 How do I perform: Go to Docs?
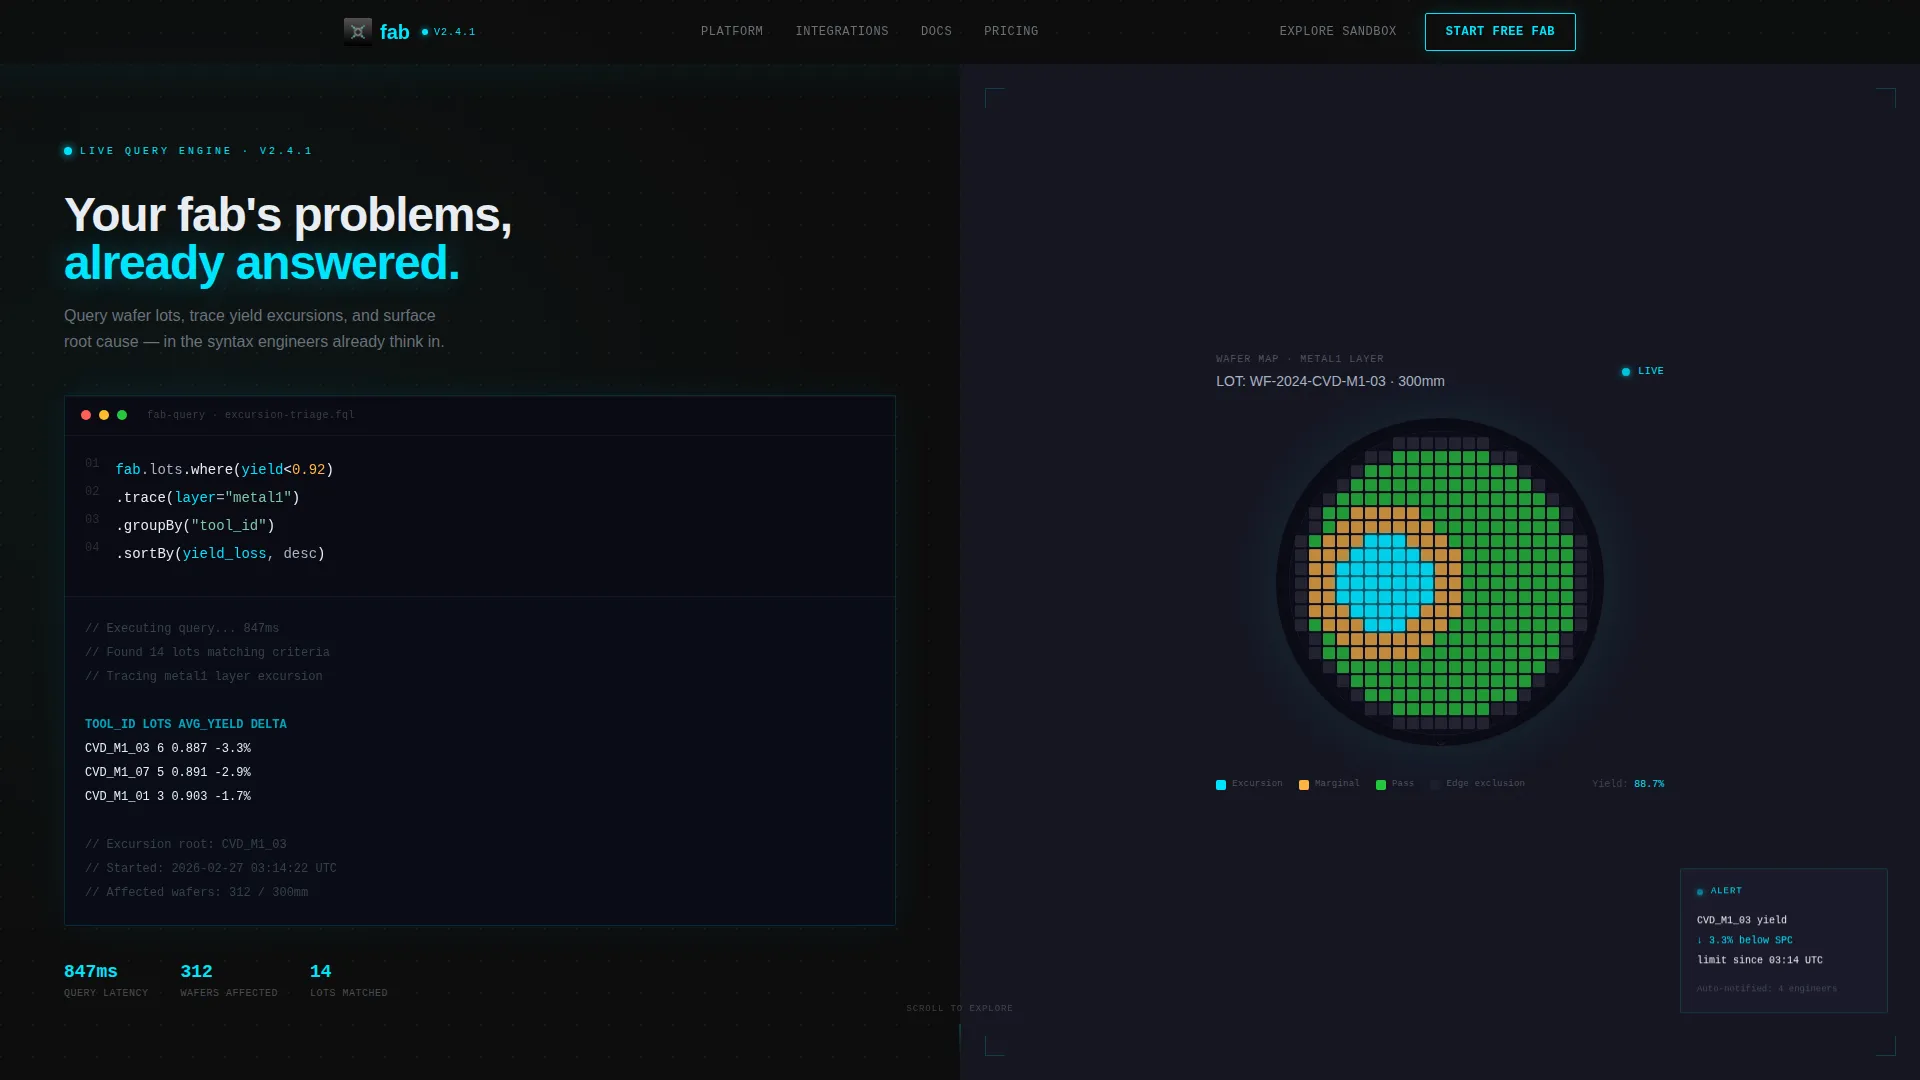pos(936,31)
